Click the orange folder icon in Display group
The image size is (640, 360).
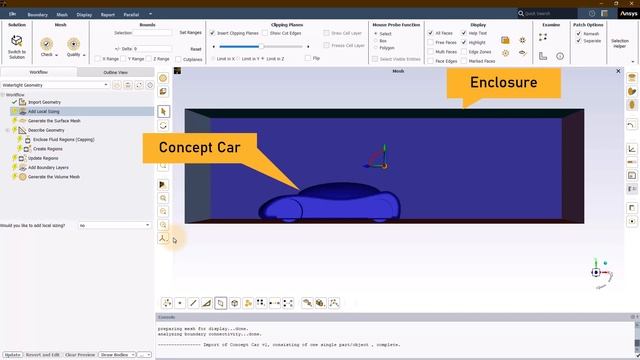(x=505, y=40)
